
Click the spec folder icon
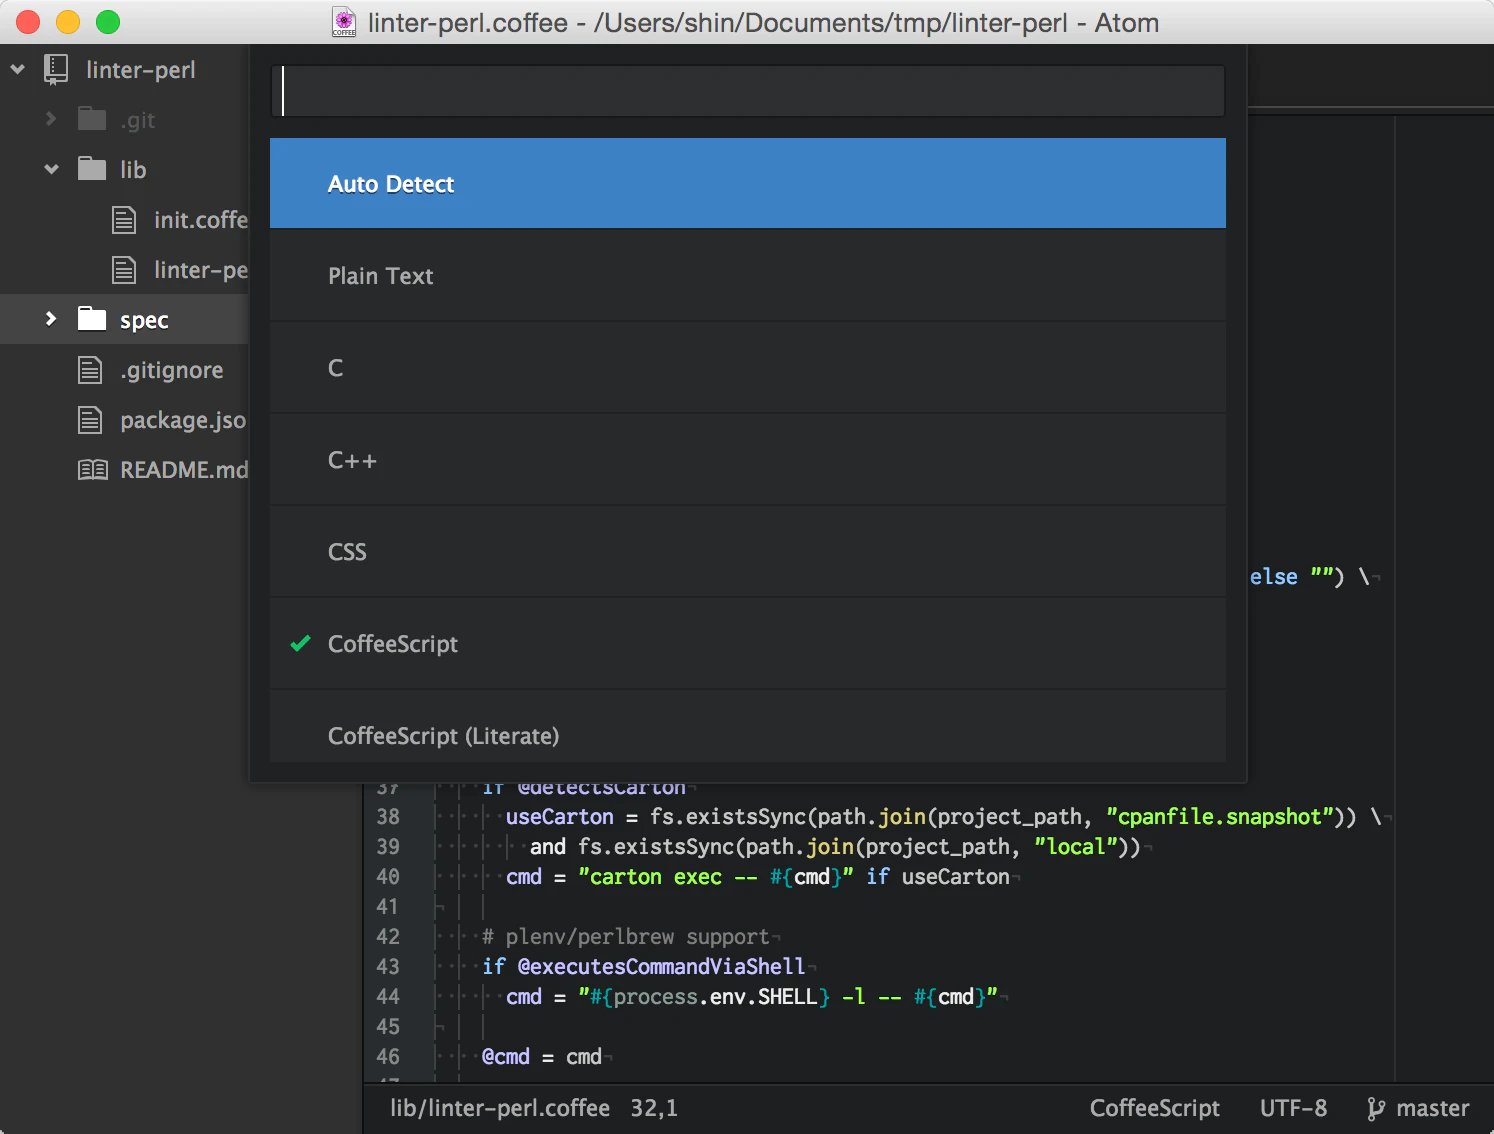pyautogui.click(x=92, y=319)
